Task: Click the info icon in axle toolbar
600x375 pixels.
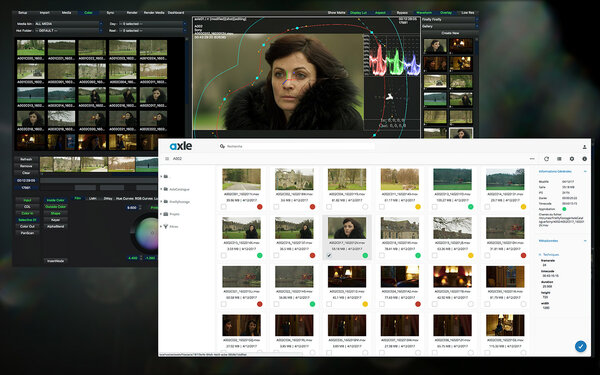Action: point(584,159)
